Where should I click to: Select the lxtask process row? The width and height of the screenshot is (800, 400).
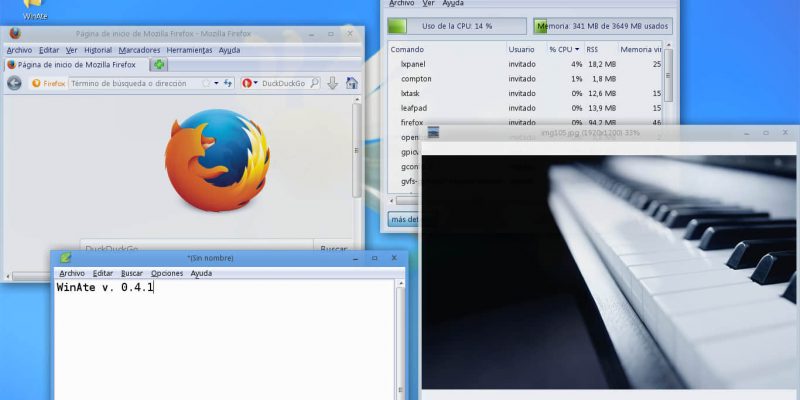[x=525, y=94]
